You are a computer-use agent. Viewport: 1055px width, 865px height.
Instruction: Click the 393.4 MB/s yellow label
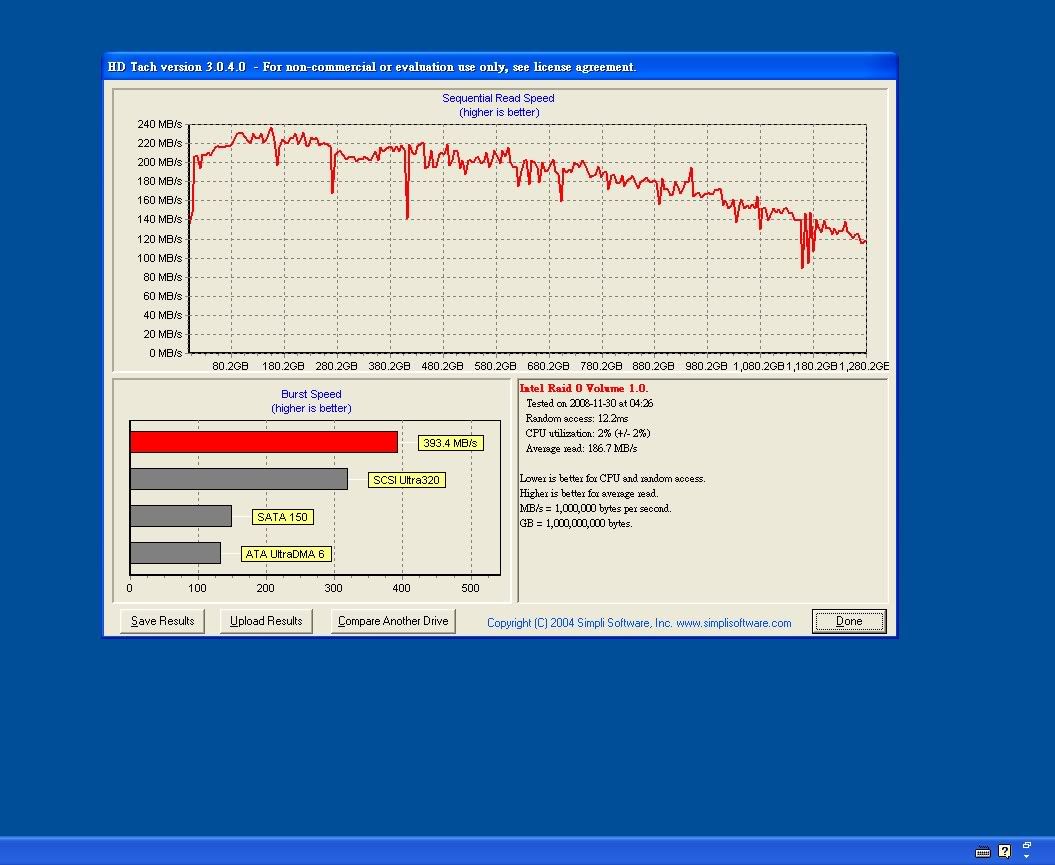coord(450,443)
